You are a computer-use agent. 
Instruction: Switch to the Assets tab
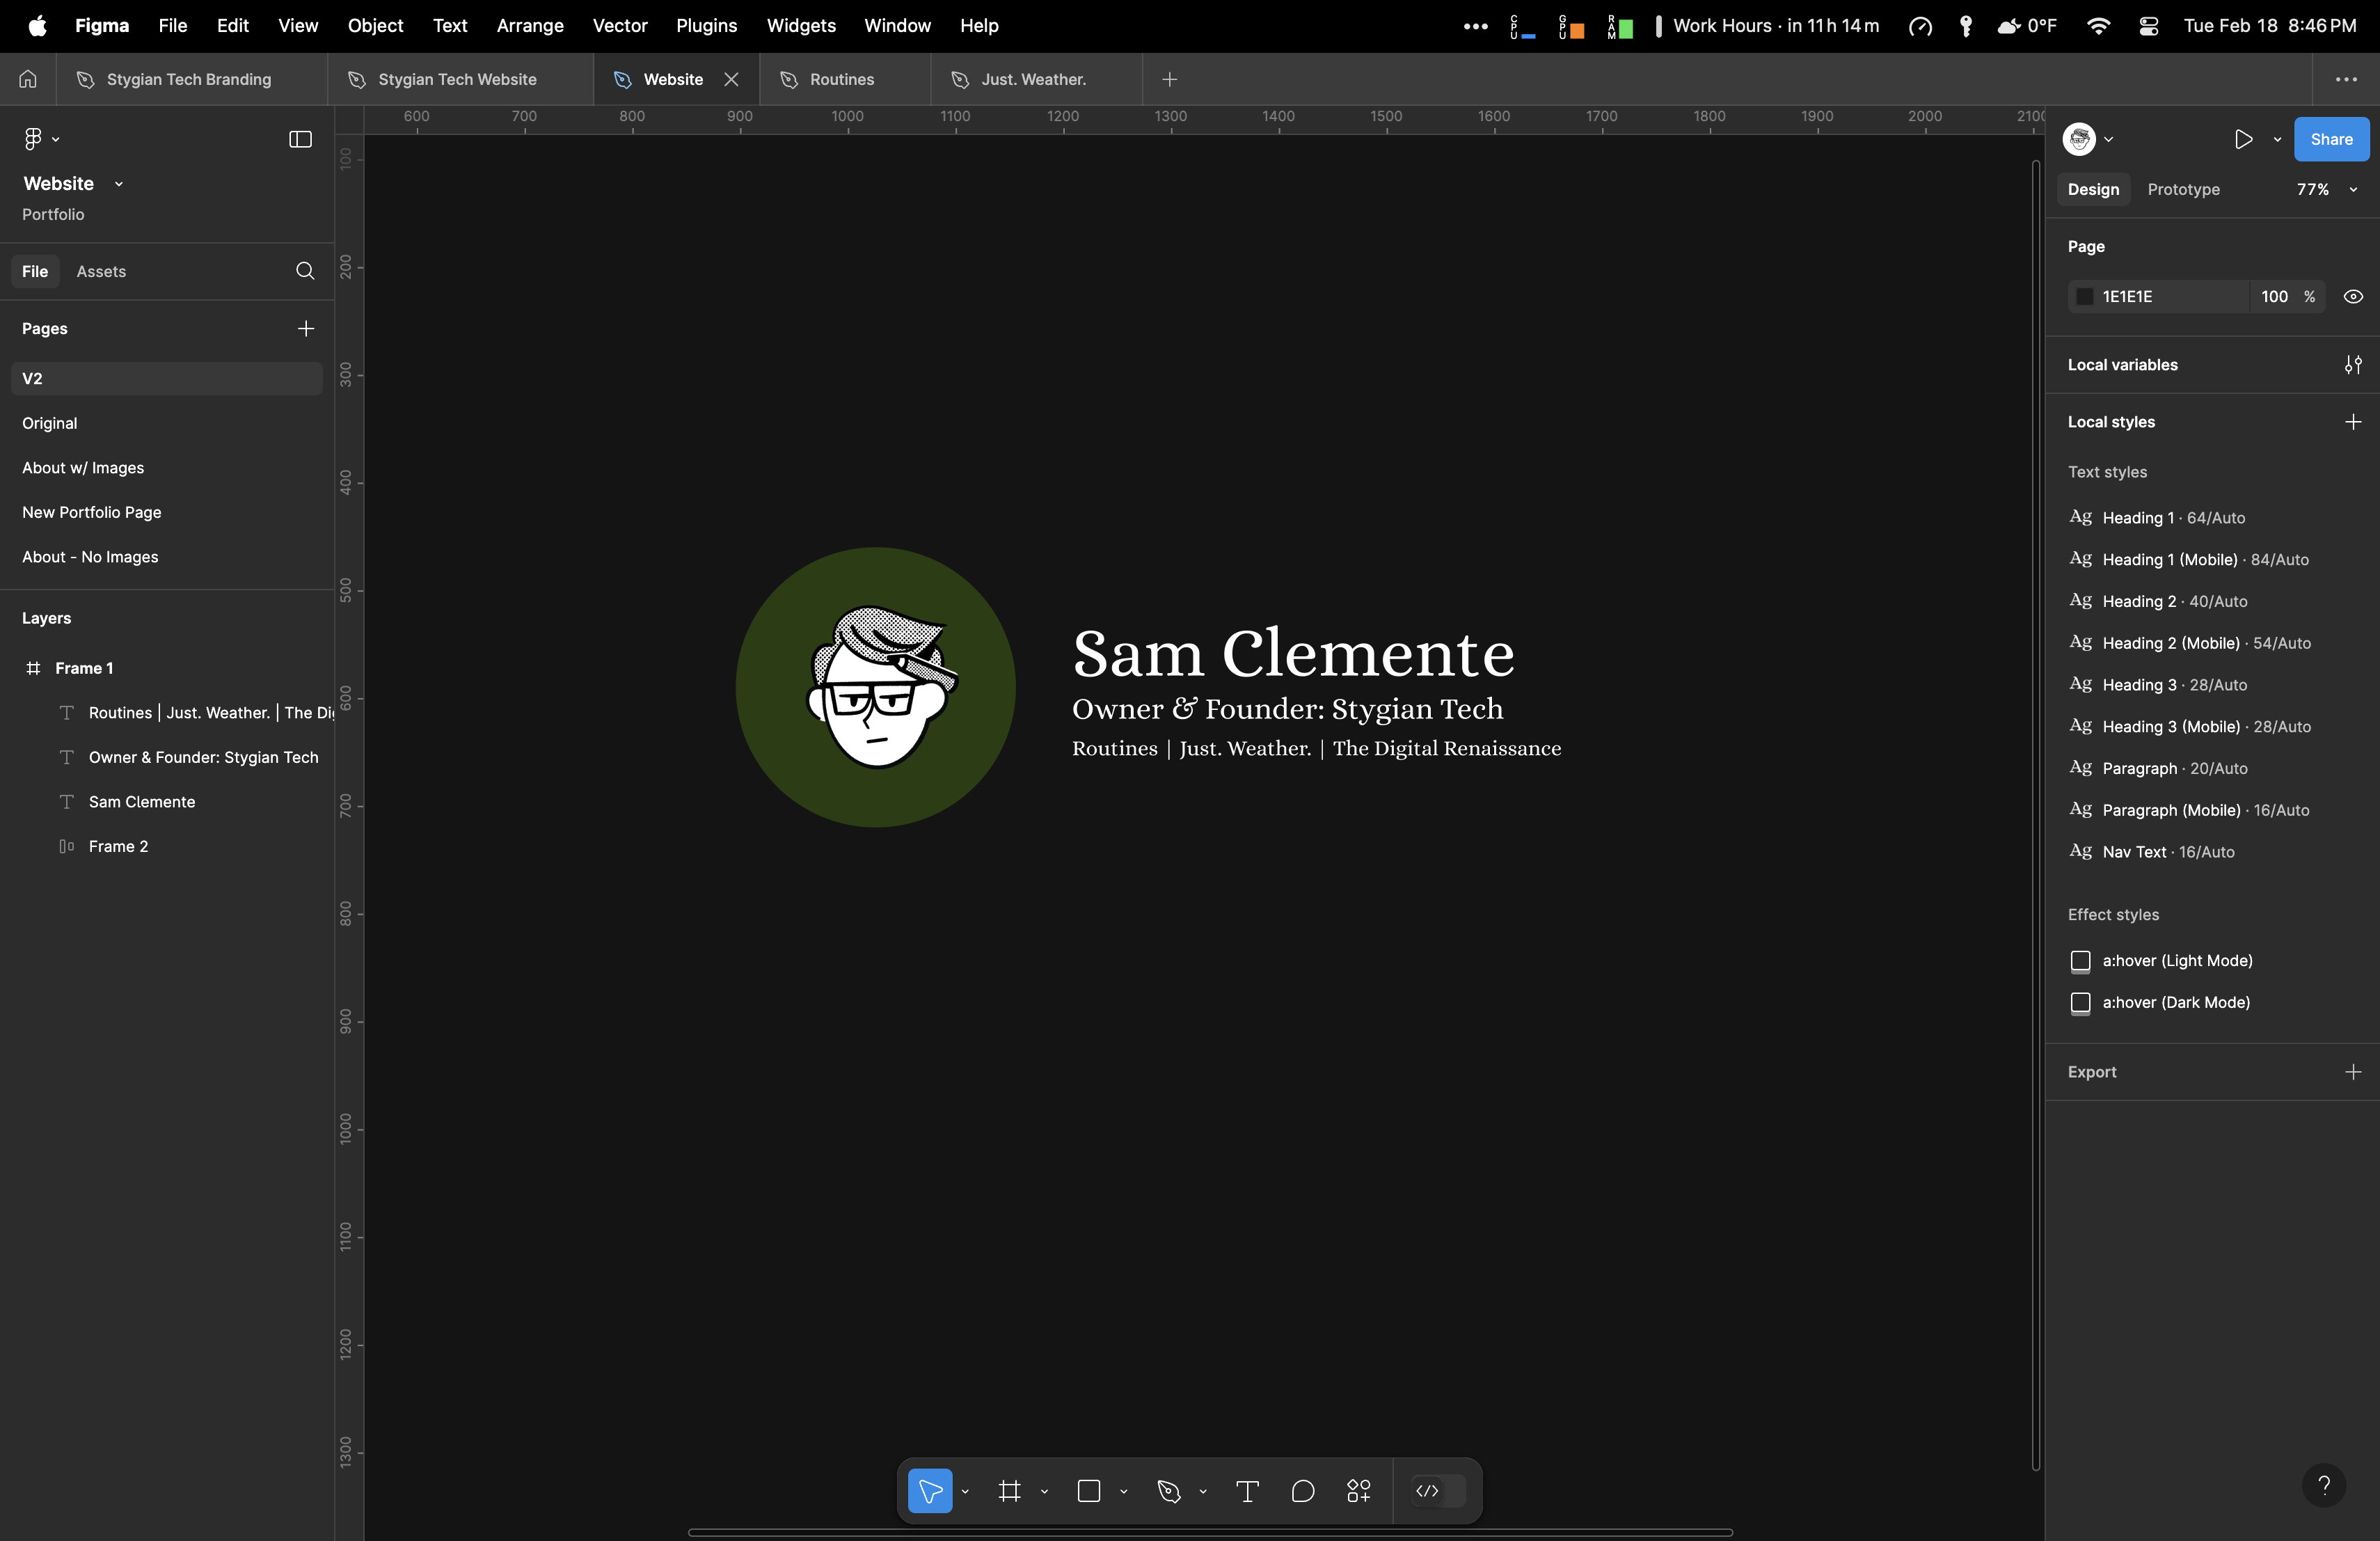coord(101,271)
